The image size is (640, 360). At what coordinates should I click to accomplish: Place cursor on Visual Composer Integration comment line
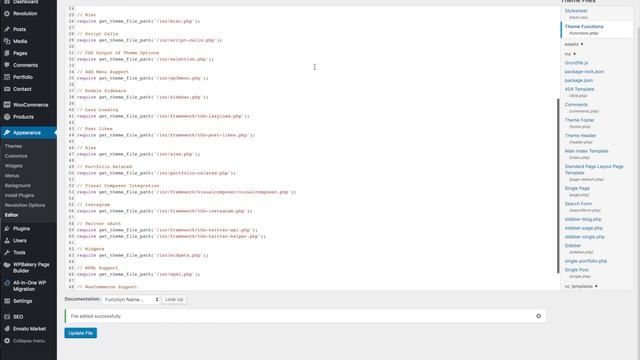pyautogui.click(x=118, y=185)
